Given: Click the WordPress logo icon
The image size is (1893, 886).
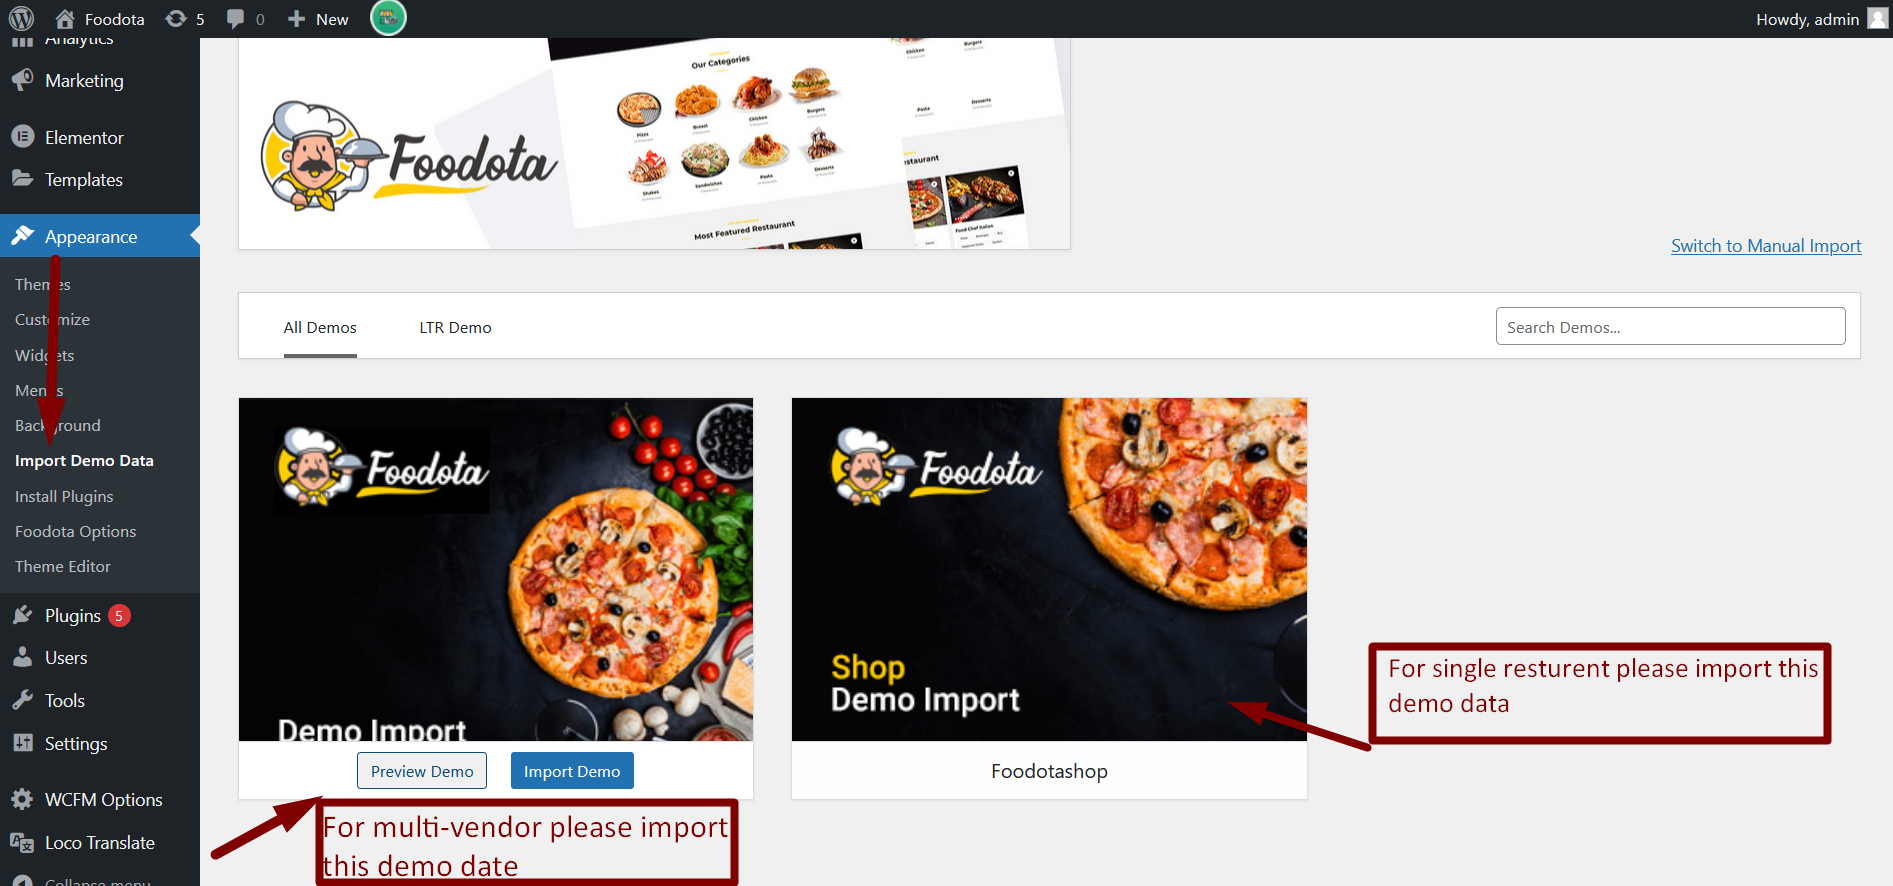Looking at the screenshot, I should click(21, 18).
